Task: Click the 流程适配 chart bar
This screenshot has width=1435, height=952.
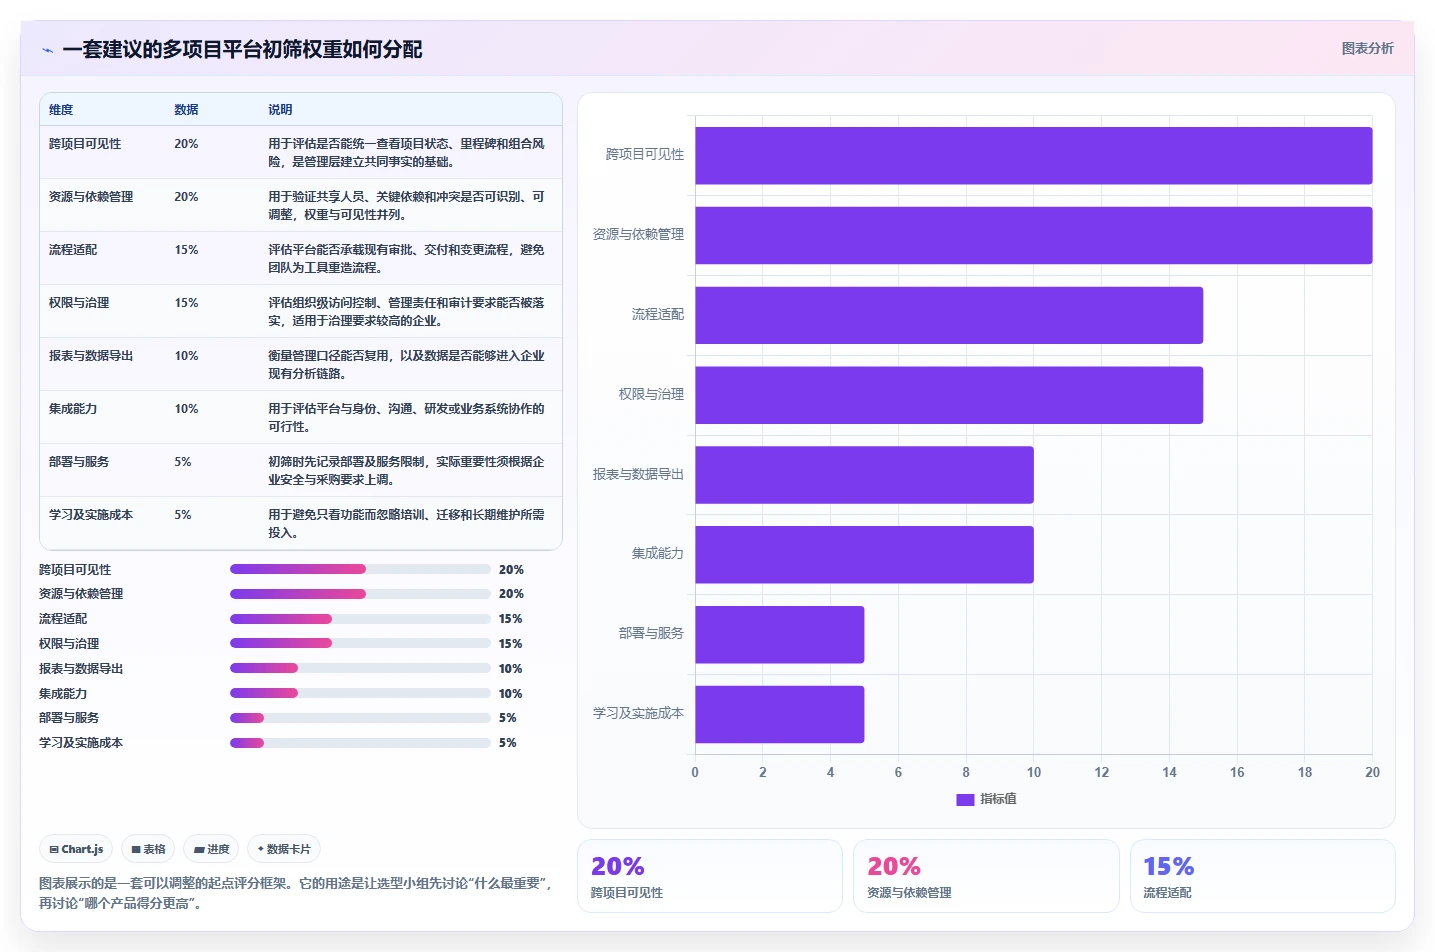Action: click(949, 315)
